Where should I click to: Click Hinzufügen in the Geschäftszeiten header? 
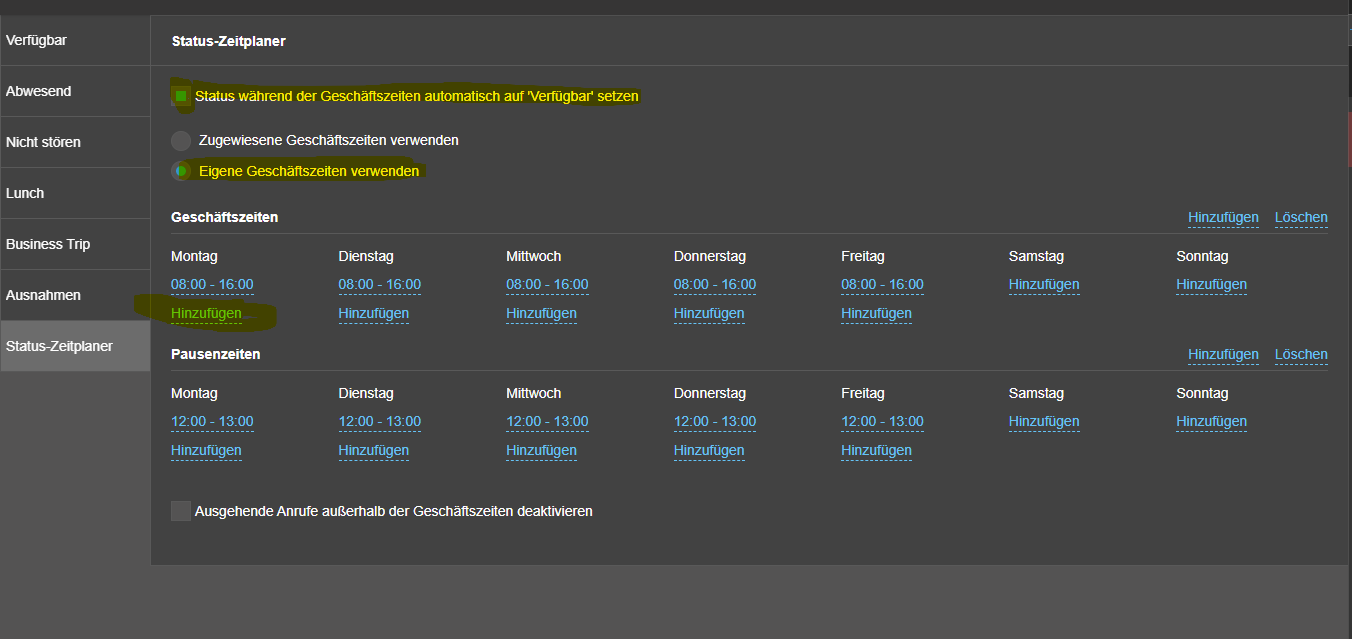pos(1223,217)
